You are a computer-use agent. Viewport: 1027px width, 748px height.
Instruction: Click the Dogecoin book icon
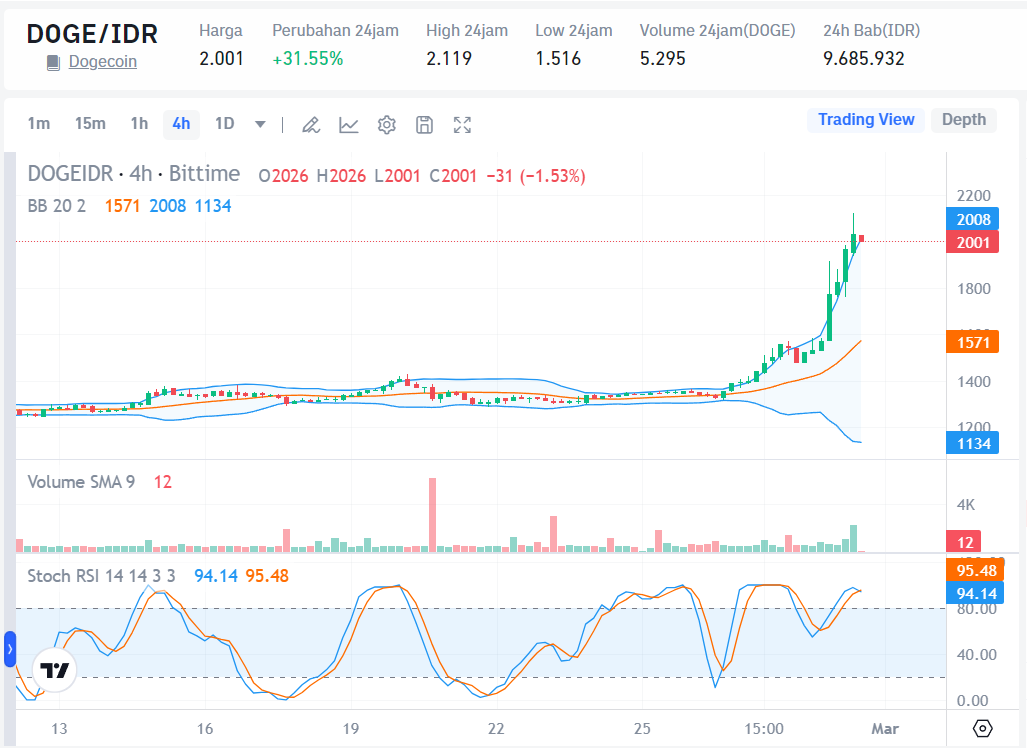pos(54,62)
